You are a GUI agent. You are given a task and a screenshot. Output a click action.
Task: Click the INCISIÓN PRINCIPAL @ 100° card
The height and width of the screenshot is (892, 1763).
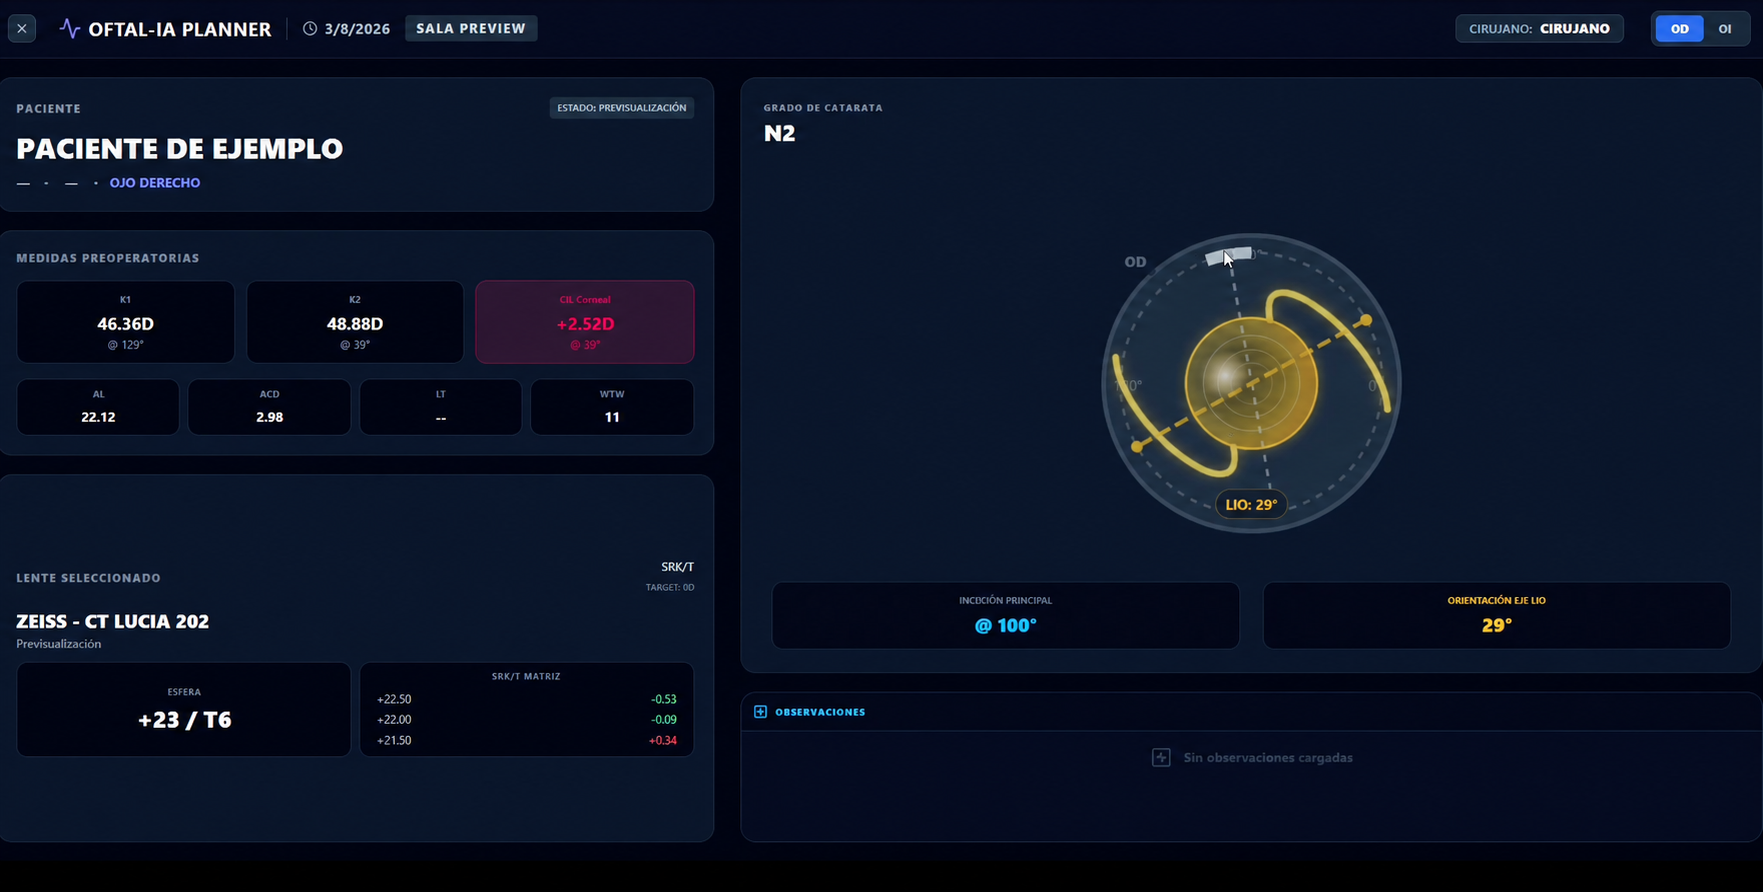[x=1006, y=615]
